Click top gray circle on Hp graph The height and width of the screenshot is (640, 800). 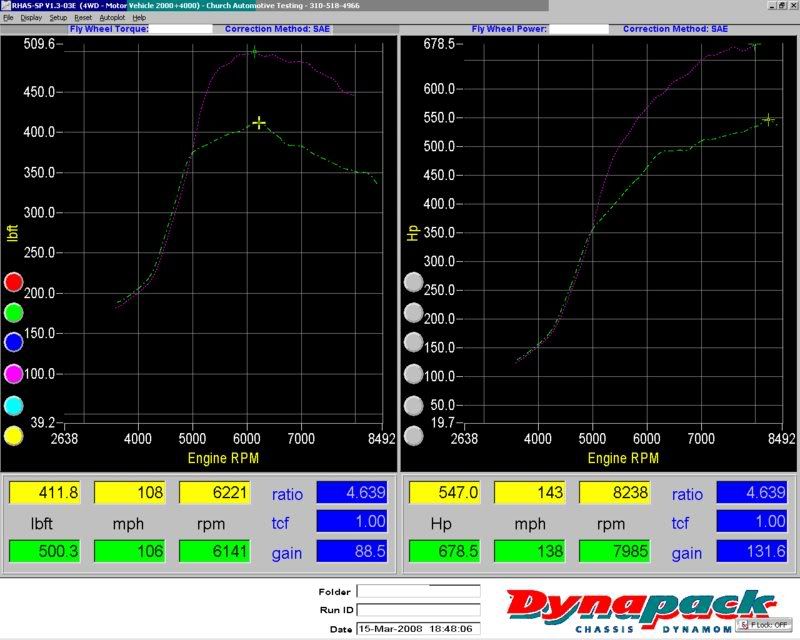click(413, 283)
